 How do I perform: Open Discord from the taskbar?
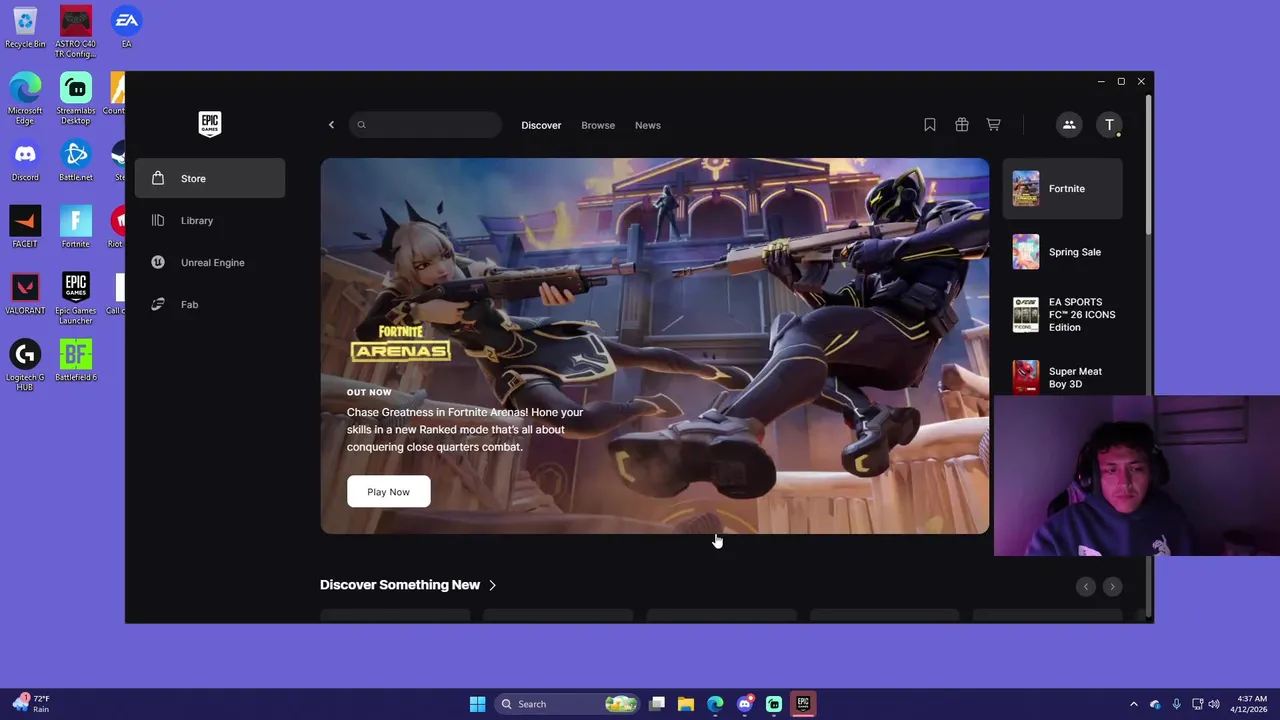coord(744,704)
